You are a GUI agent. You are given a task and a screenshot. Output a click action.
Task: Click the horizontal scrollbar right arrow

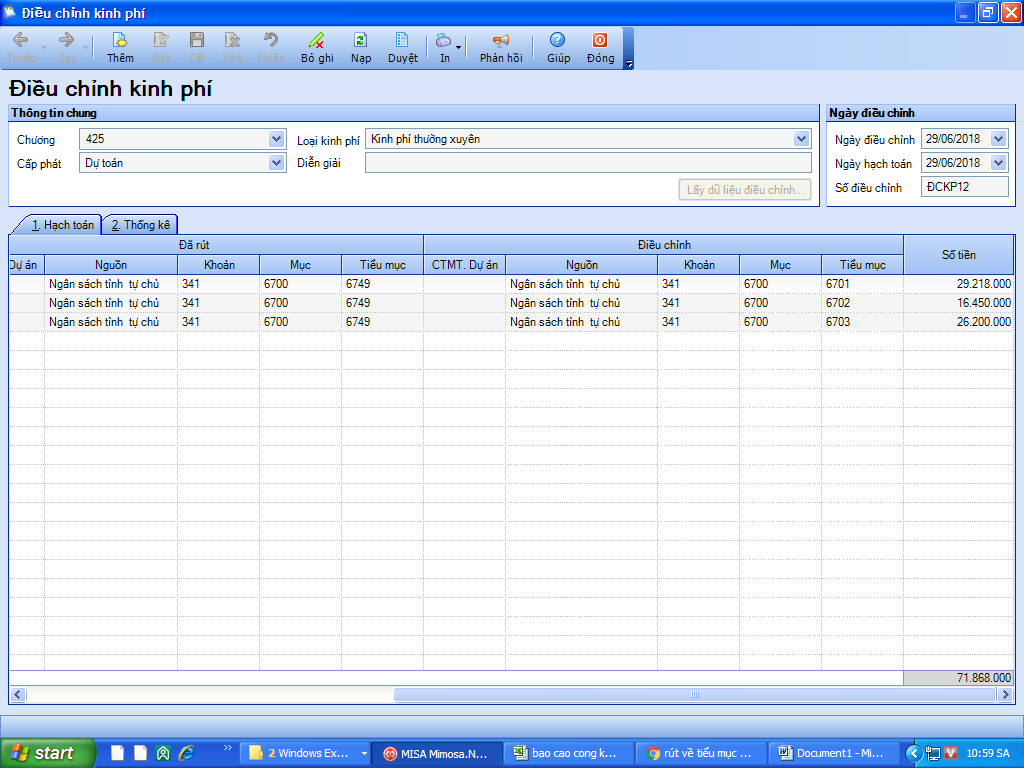tap(1006, 695)
